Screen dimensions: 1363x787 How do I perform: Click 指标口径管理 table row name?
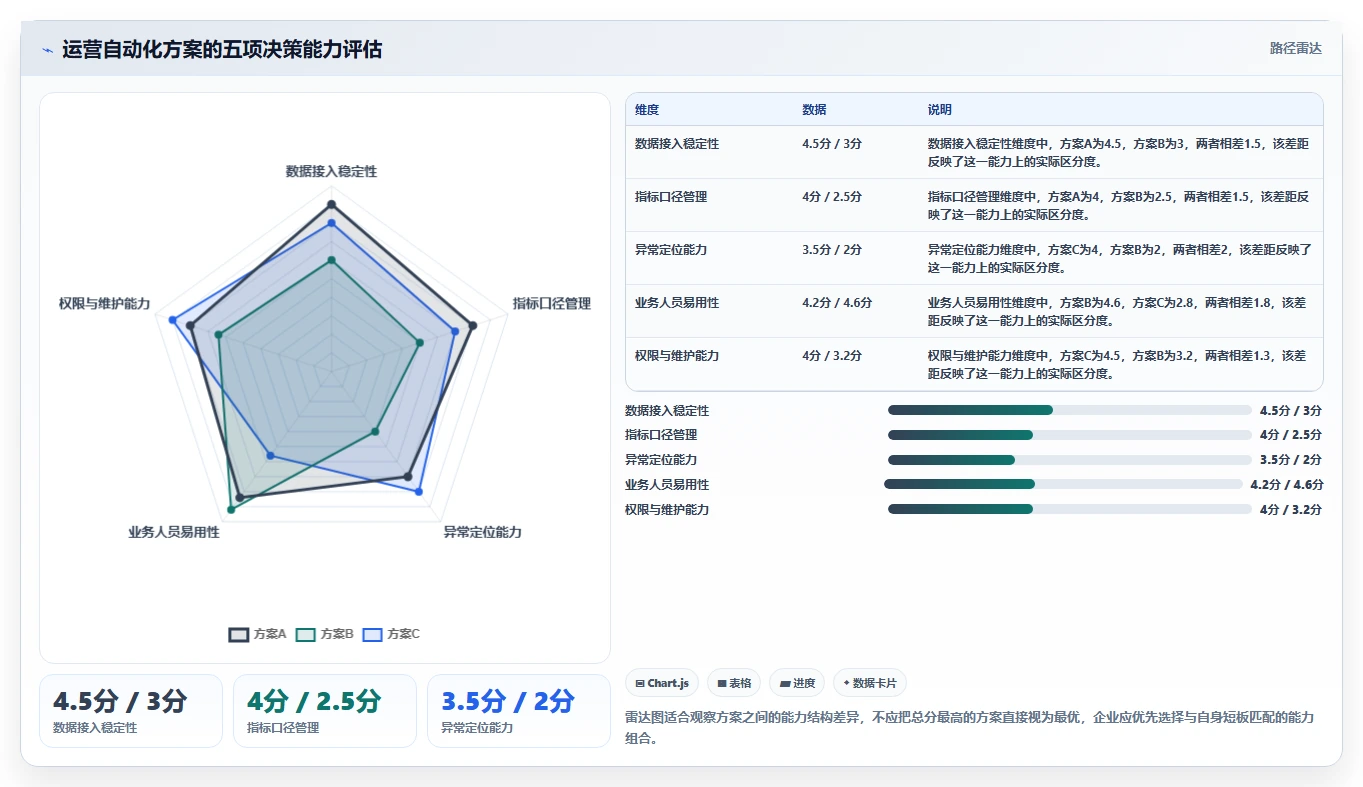(x=671, y=197)
